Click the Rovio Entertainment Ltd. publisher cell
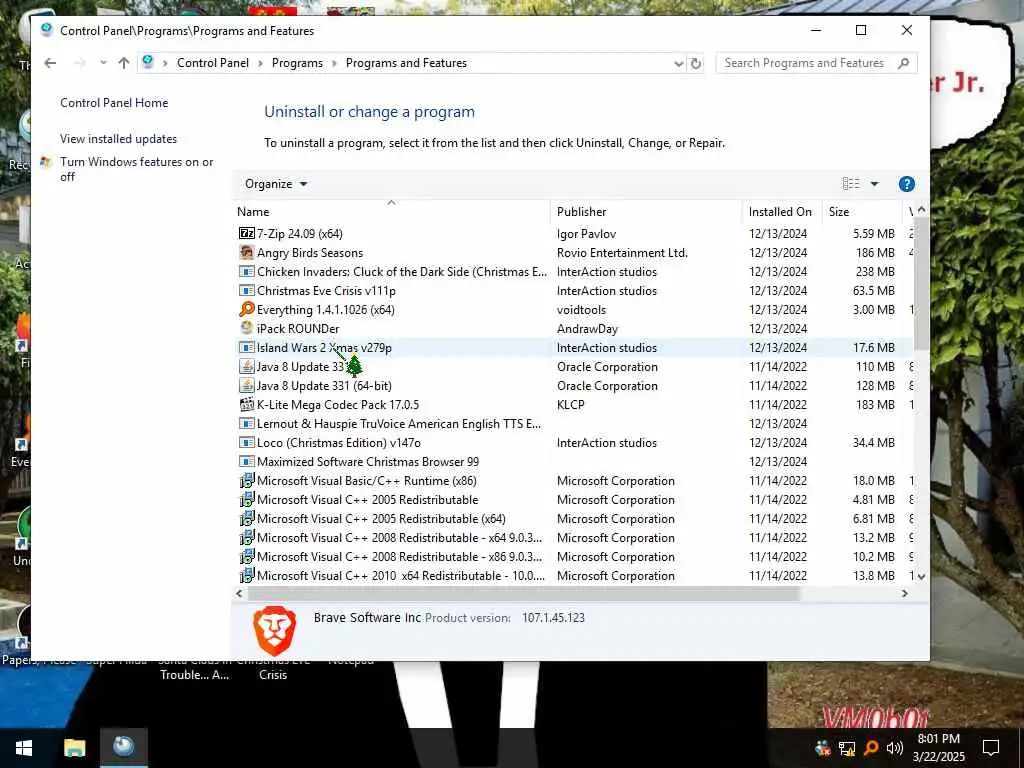 [x=622, y=252]
